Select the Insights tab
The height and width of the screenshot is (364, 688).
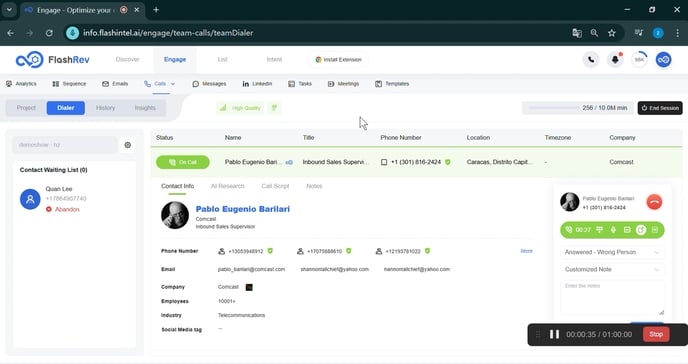tap(145, 108)
